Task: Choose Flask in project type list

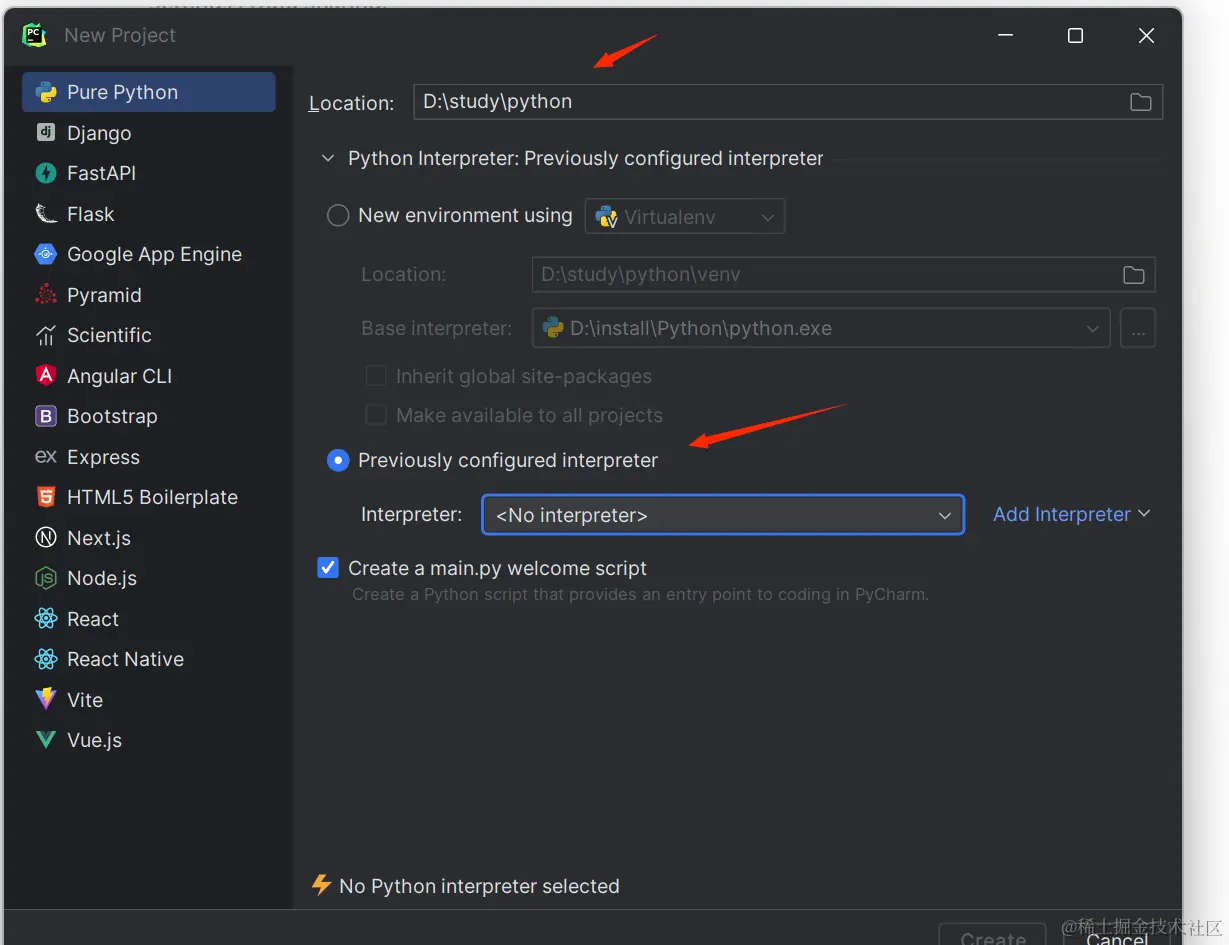Action: coord(149,214)
